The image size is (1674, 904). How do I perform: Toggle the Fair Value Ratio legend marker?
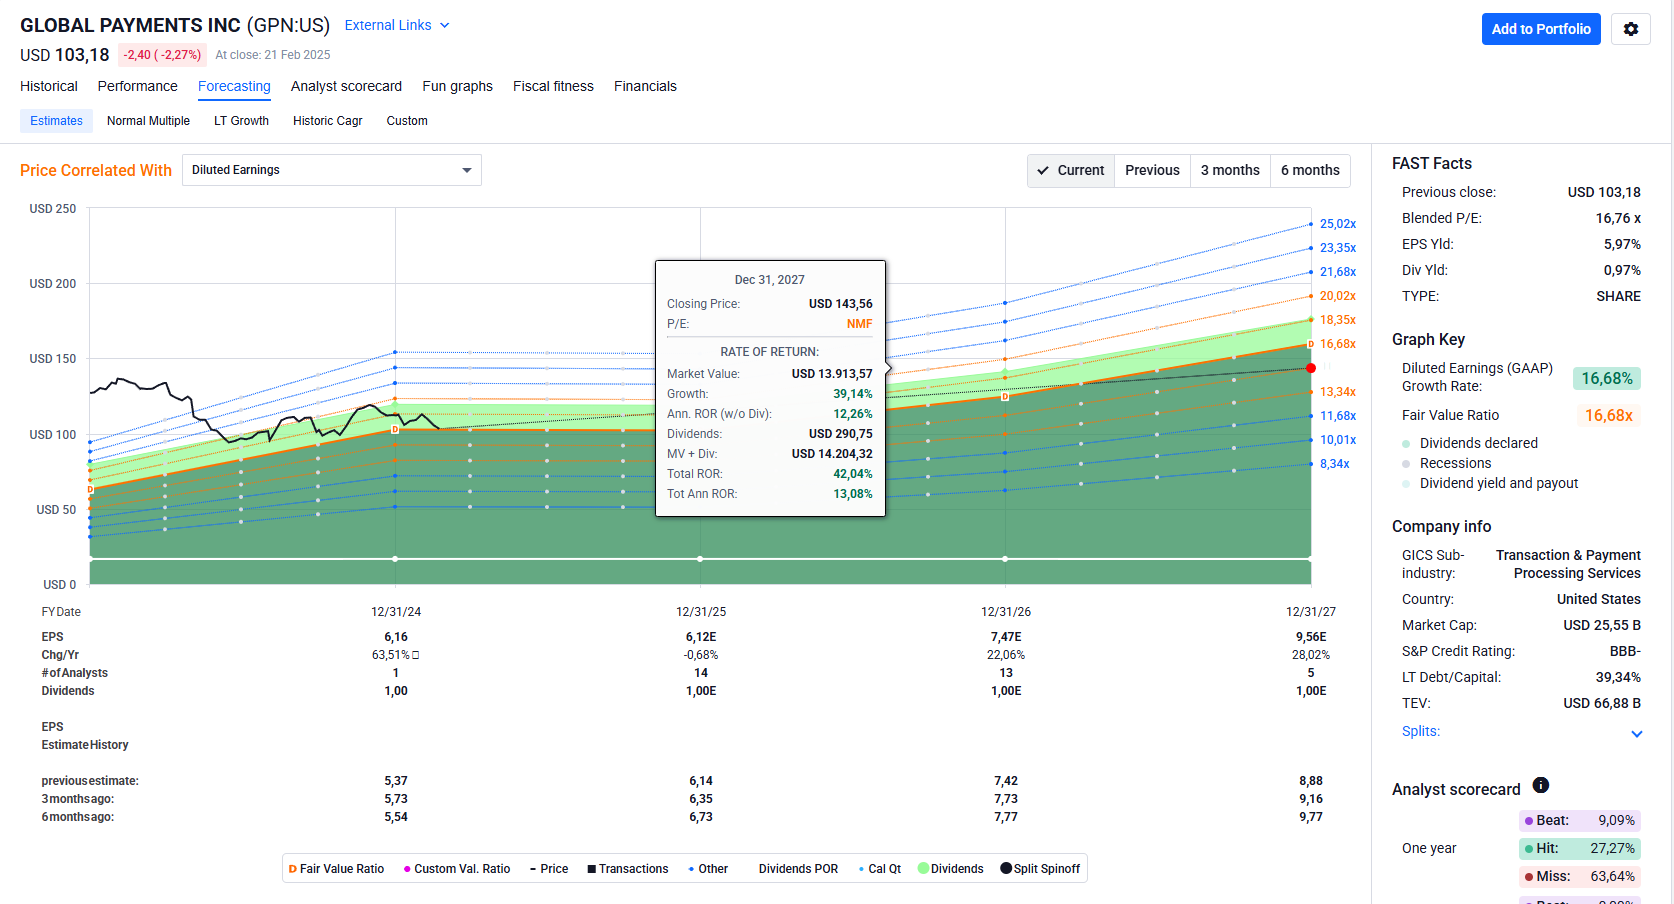pyautogui.click(x=293, y=869)
